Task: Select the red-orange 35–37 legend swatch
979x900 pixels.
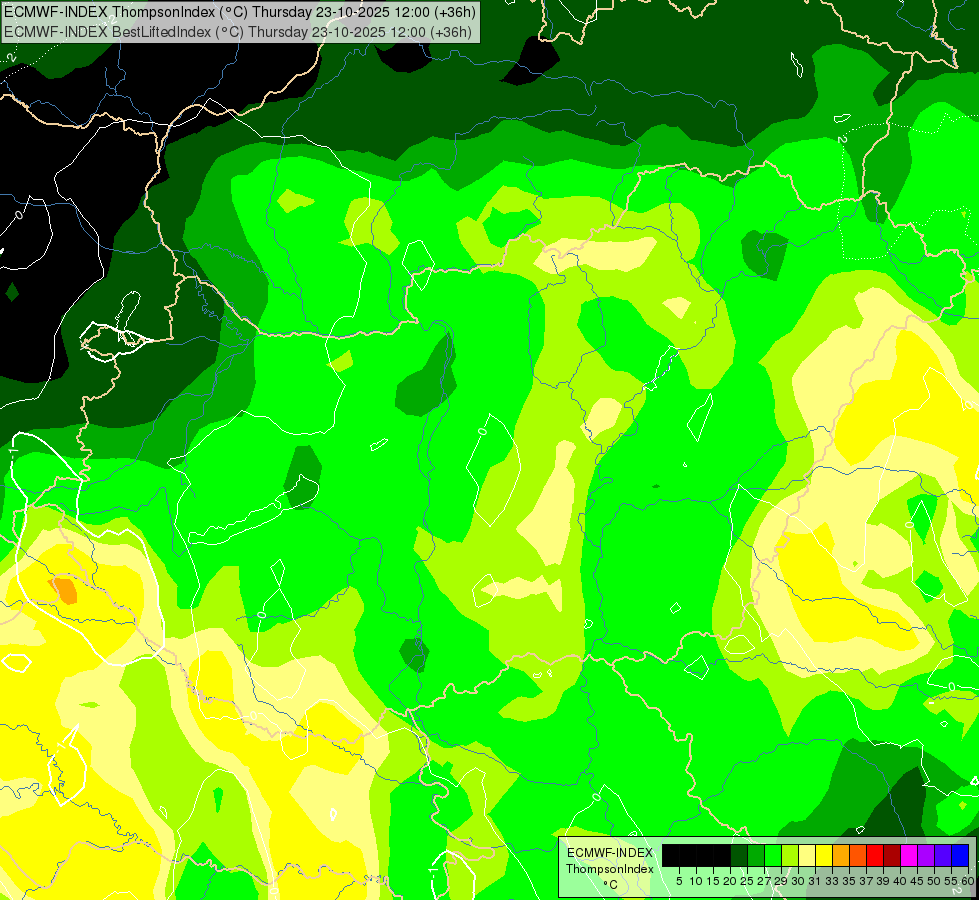Action: [858, 856]
